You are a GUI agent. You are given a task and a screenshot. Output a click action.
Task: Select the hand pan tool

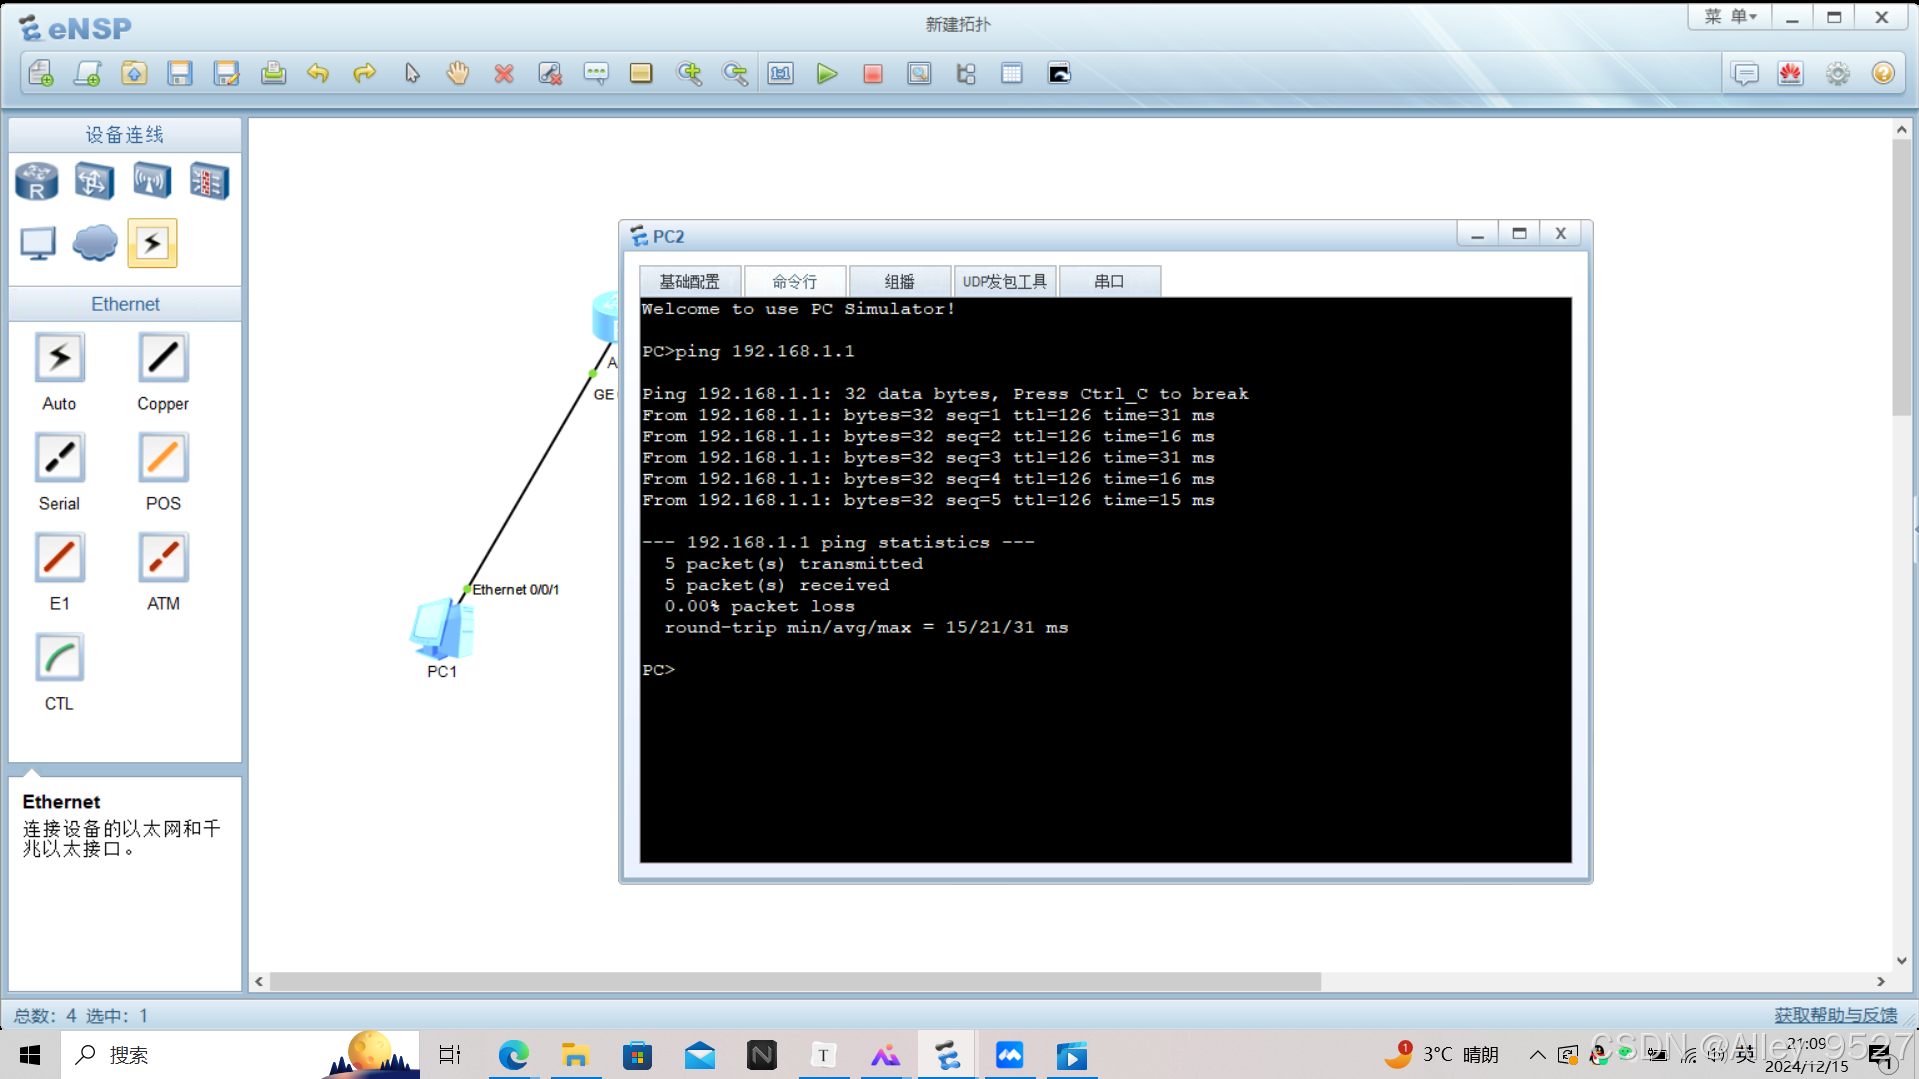(x=458, y=73)
